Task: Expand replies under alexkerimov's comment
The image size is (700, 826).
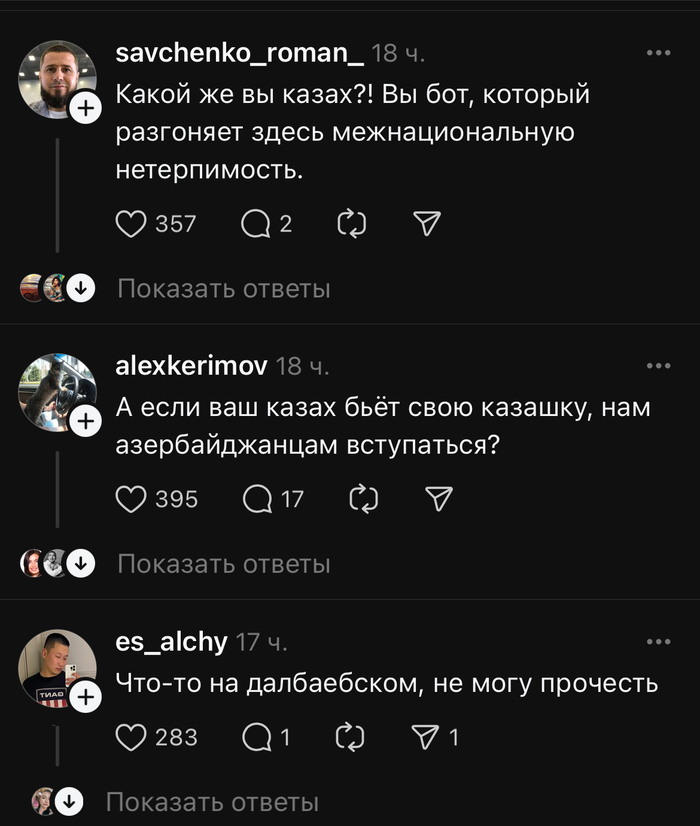Action: pos(223,564)
